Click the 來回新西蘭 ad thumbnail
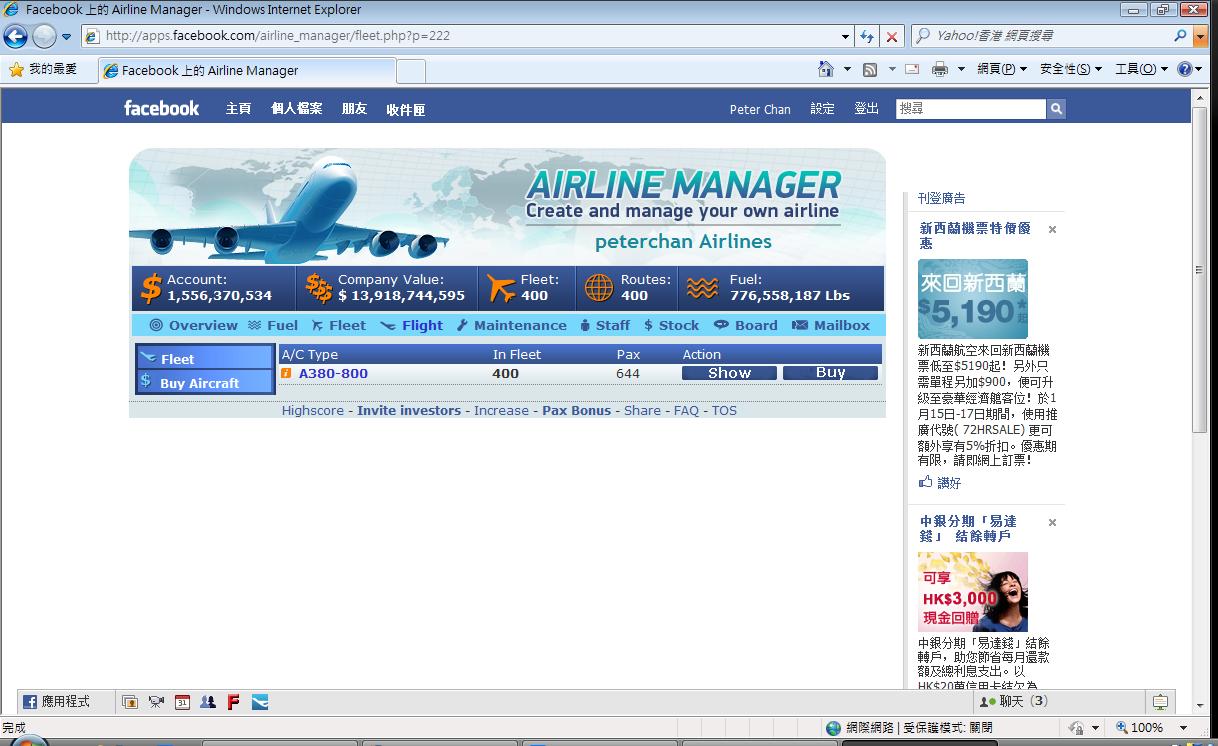 (x=973, y=299)
